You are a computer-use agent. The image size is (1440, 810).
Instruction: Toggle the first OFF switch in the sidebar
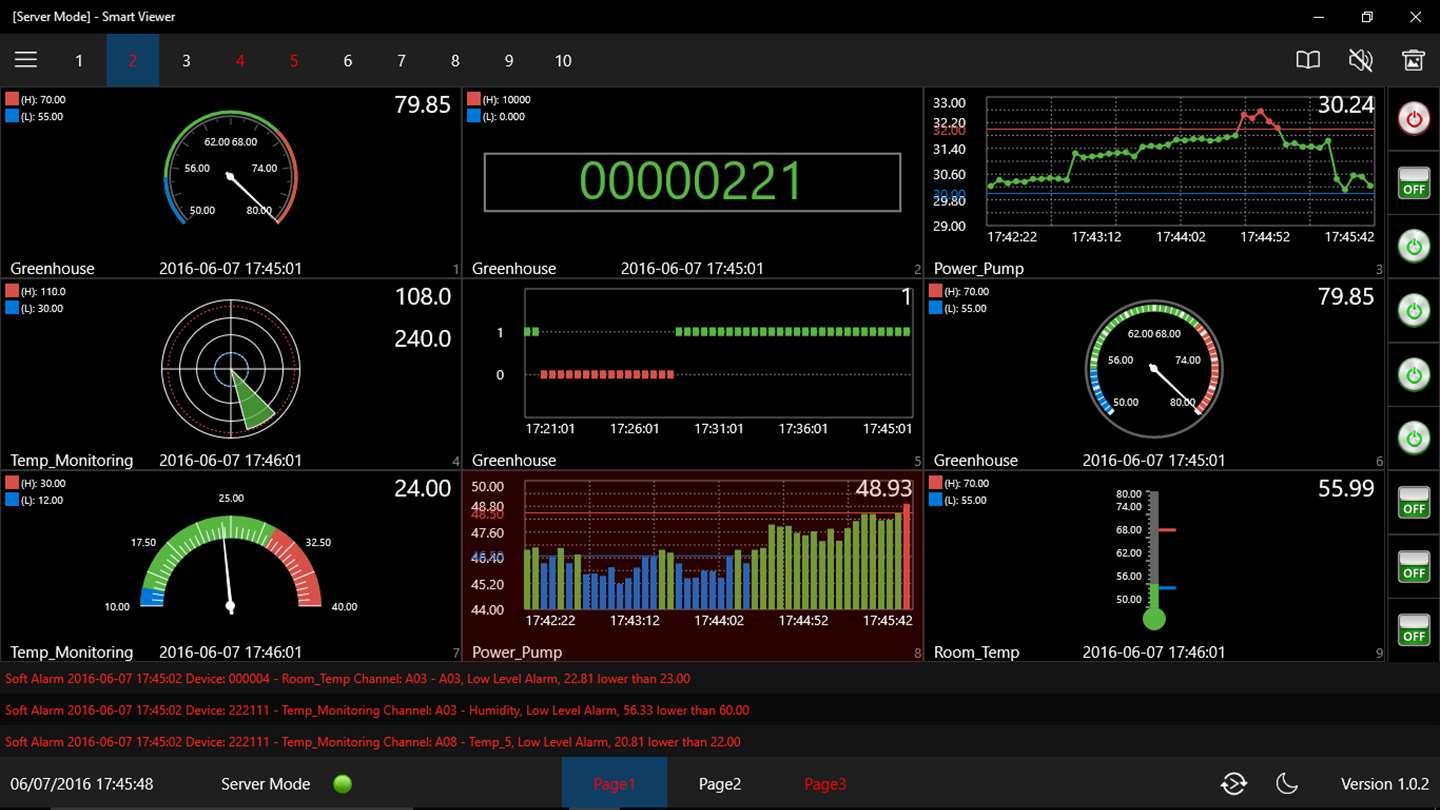[1414, 183]
